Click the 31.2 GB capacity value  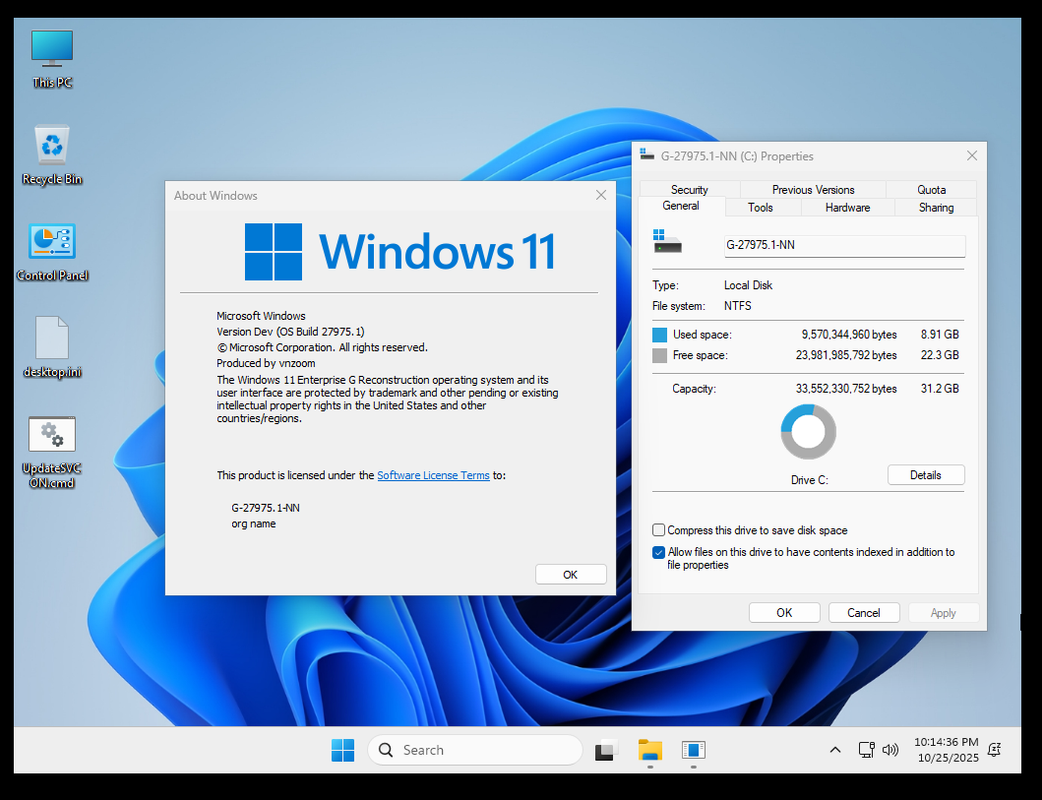(940, 389)
